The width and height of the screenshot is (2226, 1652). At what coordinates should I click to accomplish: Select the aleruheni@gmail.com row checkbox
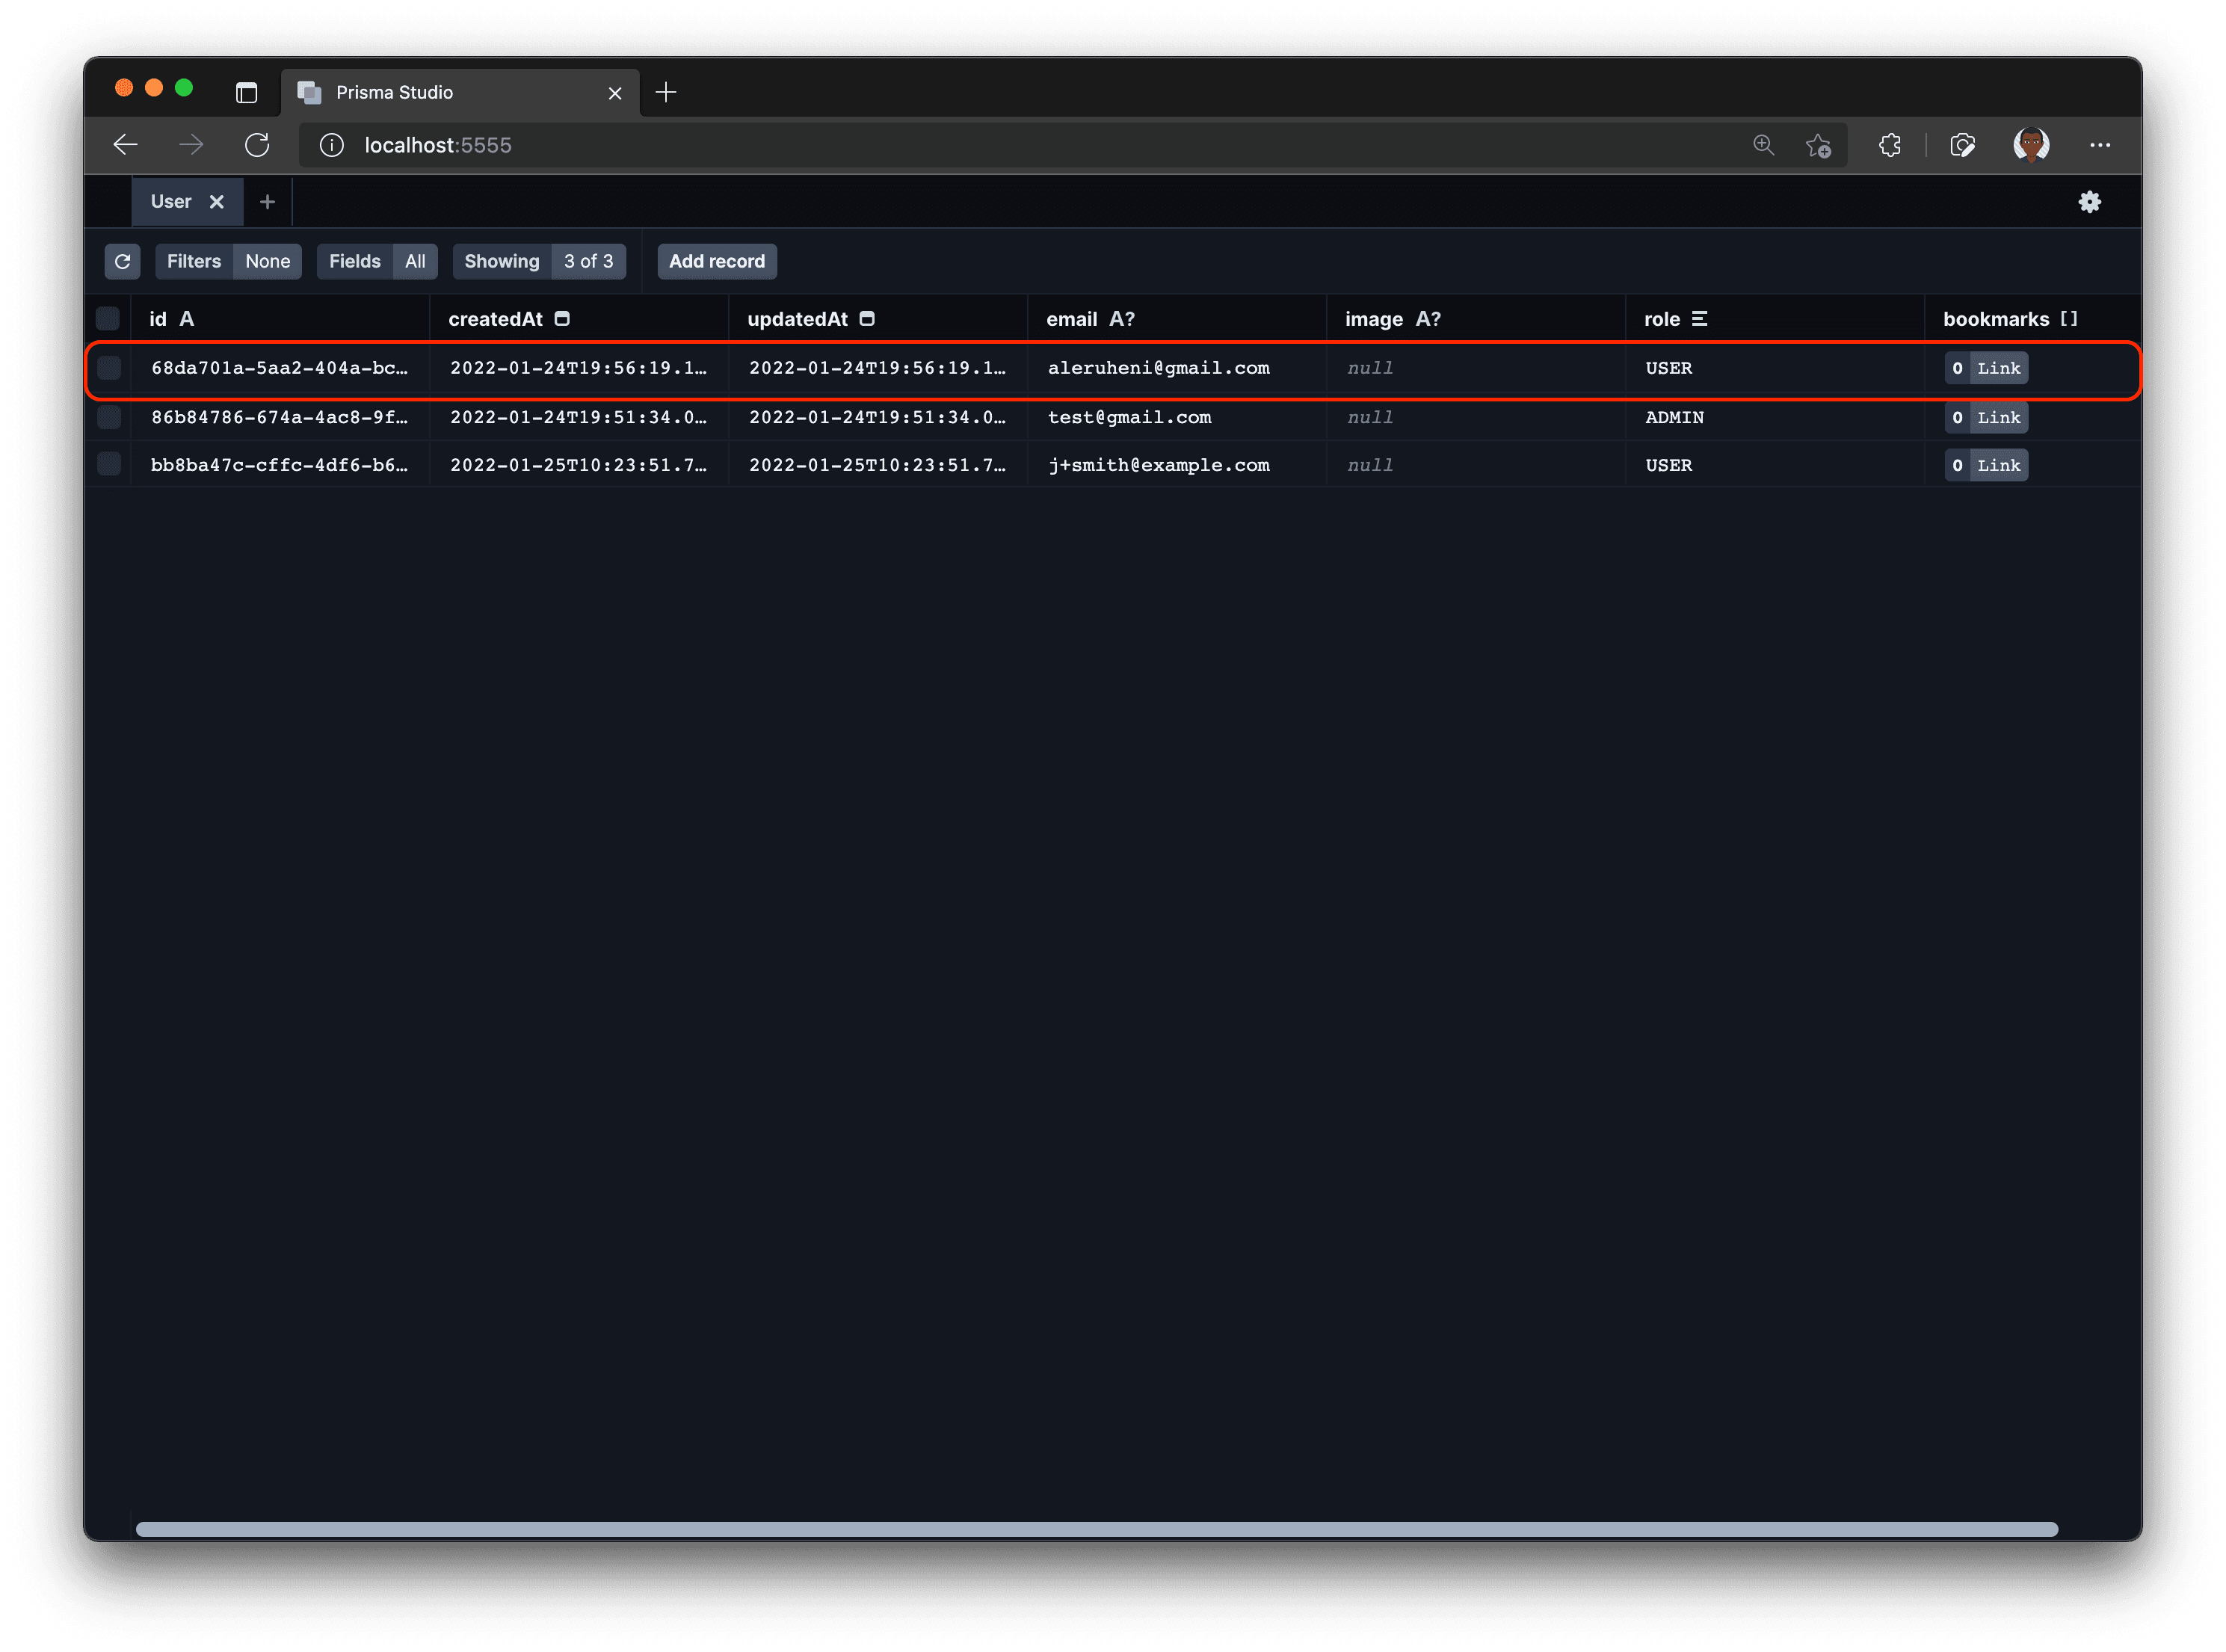coord(109,368)
